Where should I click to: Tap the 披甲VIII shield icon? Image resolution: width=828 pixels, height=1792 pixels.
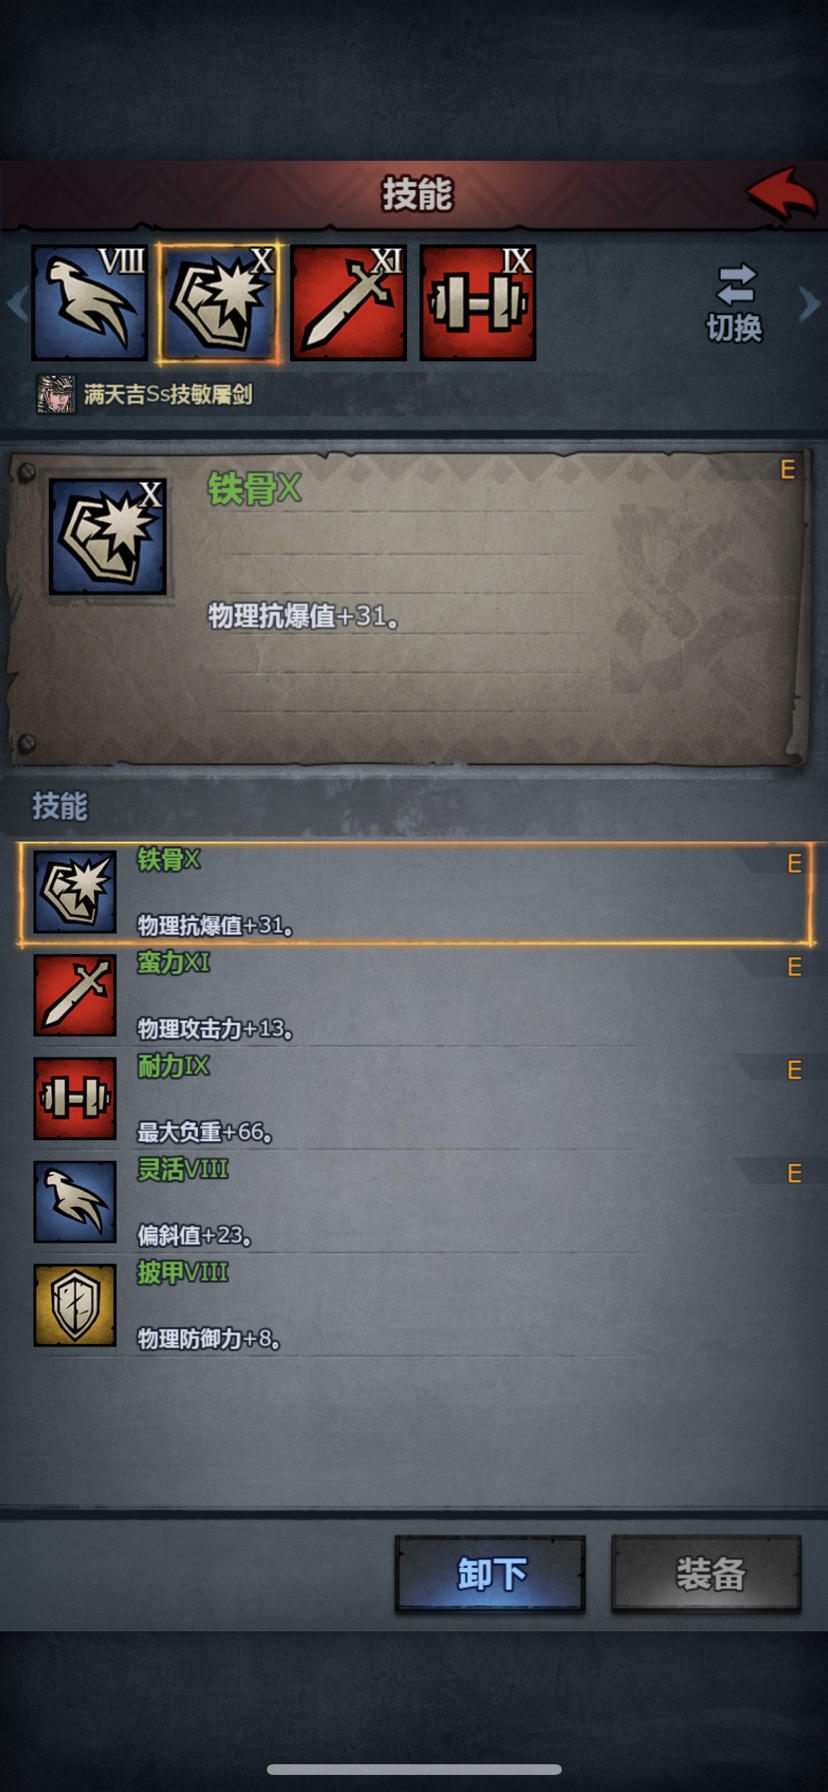[75, 1305]
